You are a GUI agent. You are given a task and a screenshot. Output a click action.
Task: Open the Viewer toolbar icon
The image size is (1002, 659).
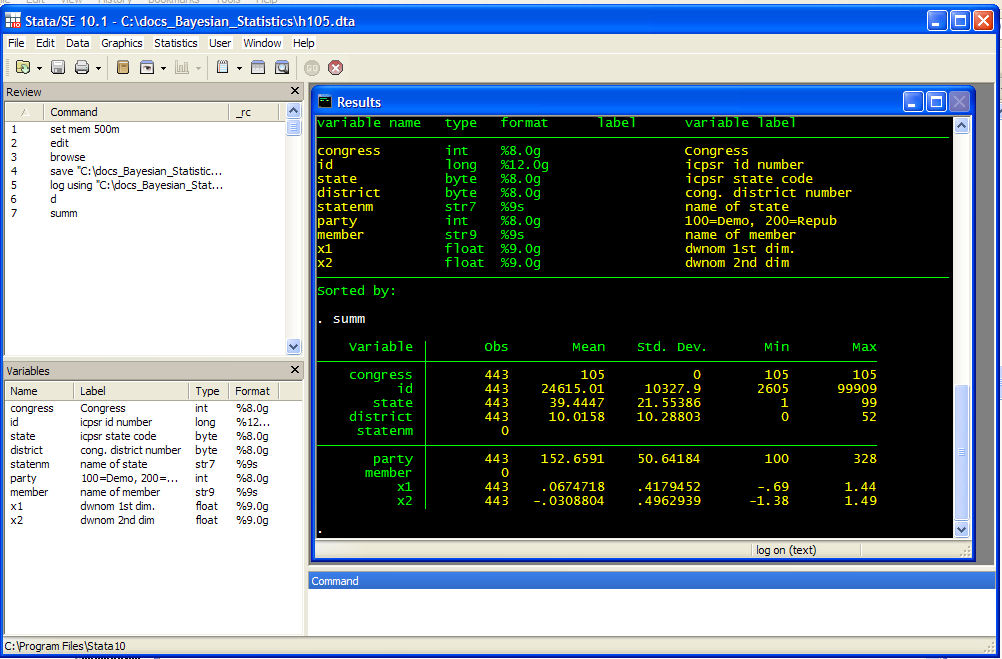[x=147, y=68]
